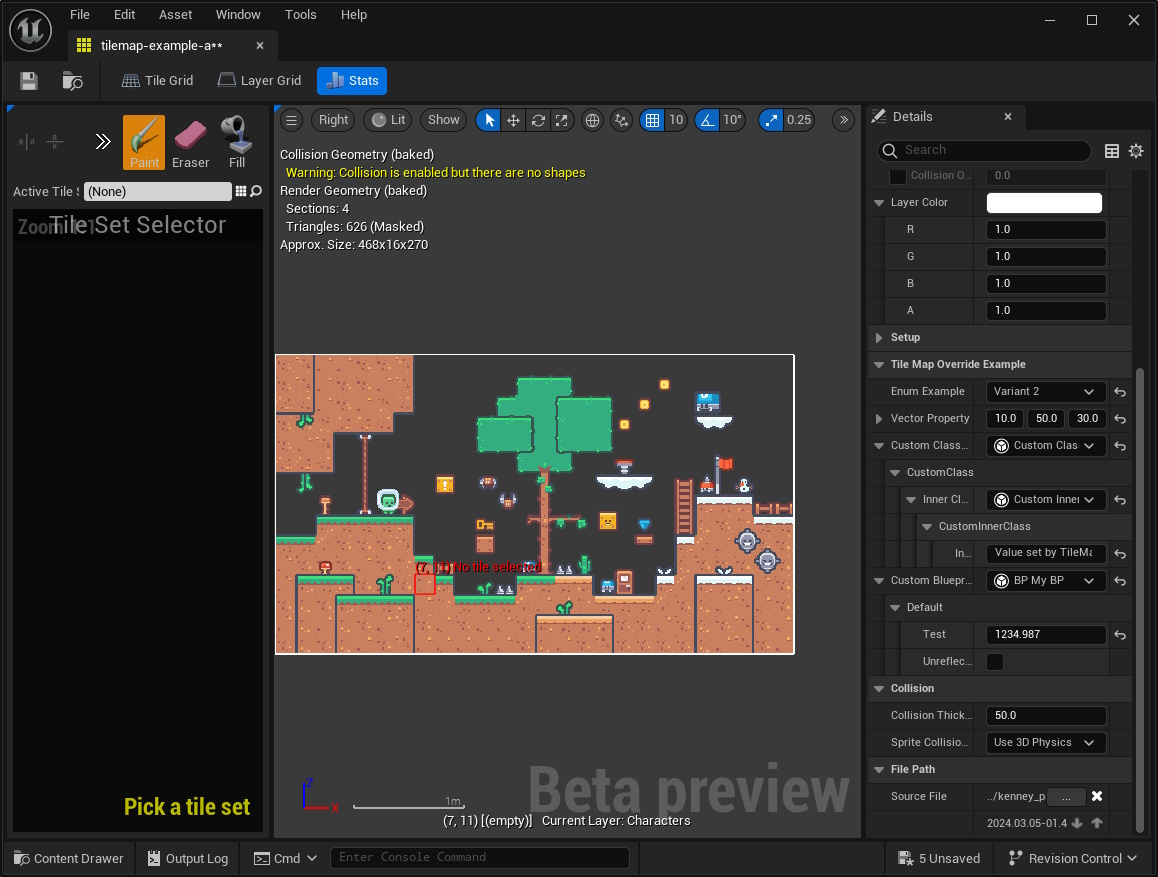The height and width of the screenshot is (877, 1158).
Task: Toggle world/local coordinate globe icon
Action: (x=592, y=120)
